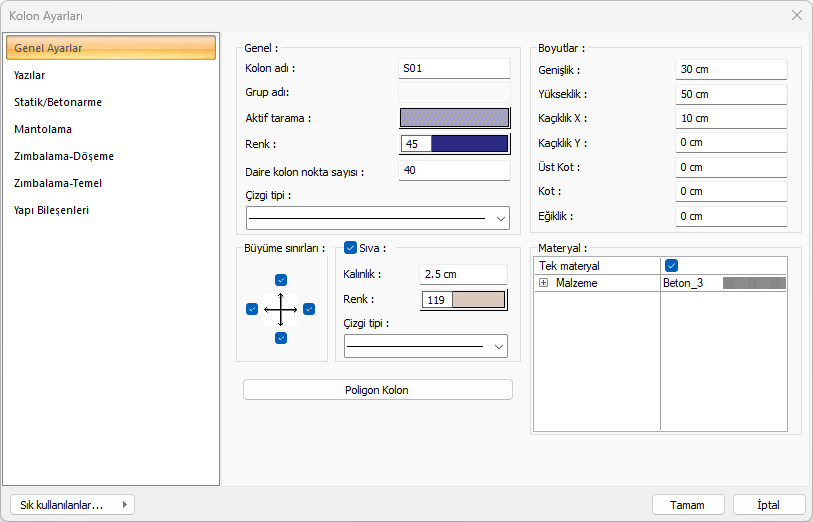The height and width of the screenshot is (522, 813).
Task: Toggle the top growth limit checkbox
Action: 281,280
